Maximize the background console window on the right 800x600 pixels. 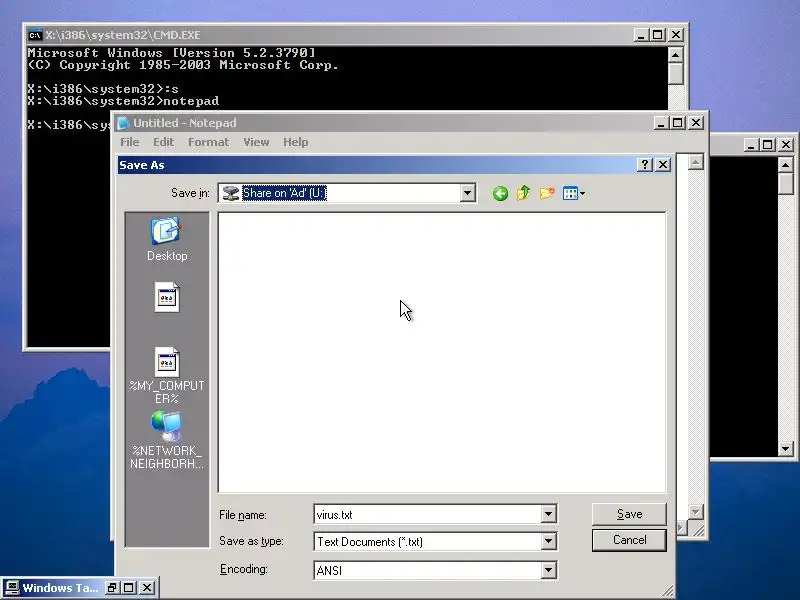point(767,145)
